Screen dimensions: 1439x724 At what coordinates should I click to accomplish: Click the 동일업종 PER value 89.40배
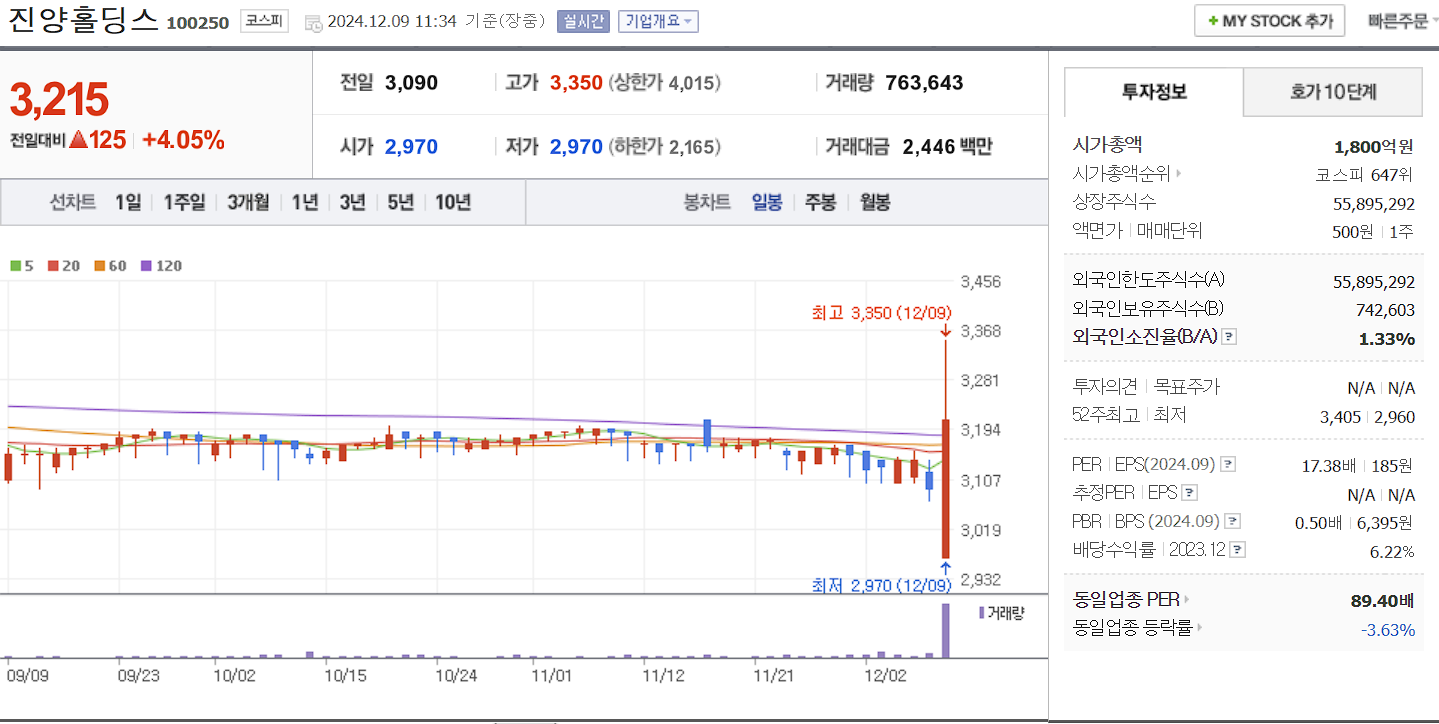pyautogui.click(x=1382, y=601)
